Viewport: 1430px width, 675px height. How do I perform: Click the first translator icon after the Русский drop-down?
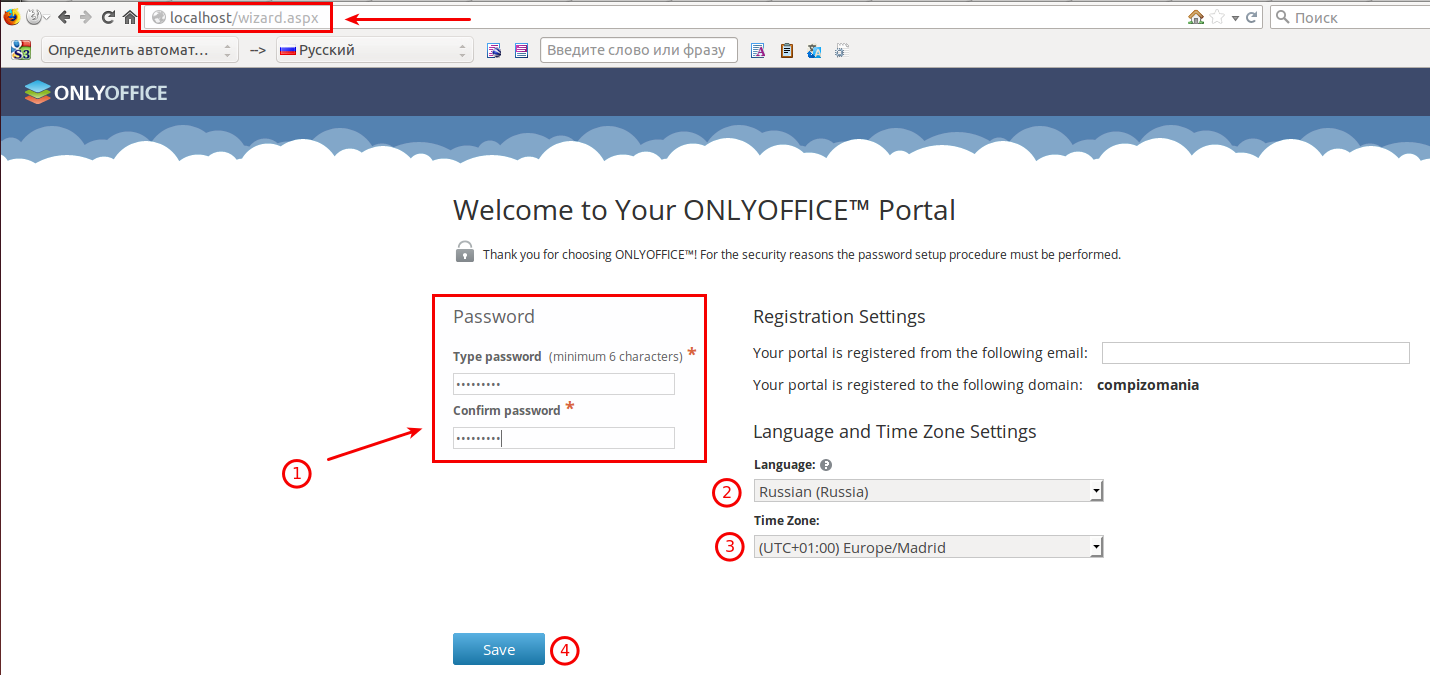click(494, 50)
